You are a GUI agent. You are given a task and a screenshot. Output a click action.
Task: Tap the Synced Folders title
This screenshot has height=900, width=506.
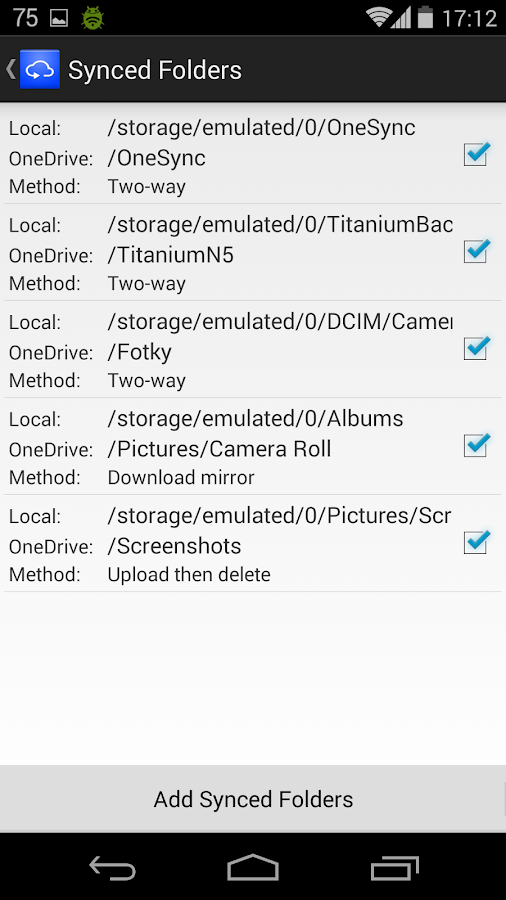(155, 71)
